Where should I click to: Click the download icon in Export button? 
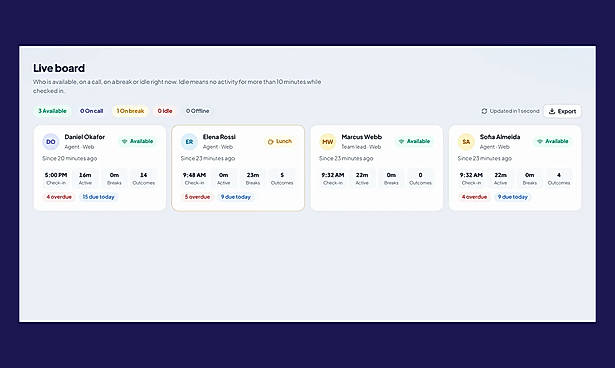pyautogui.click(x=552, y=111)
